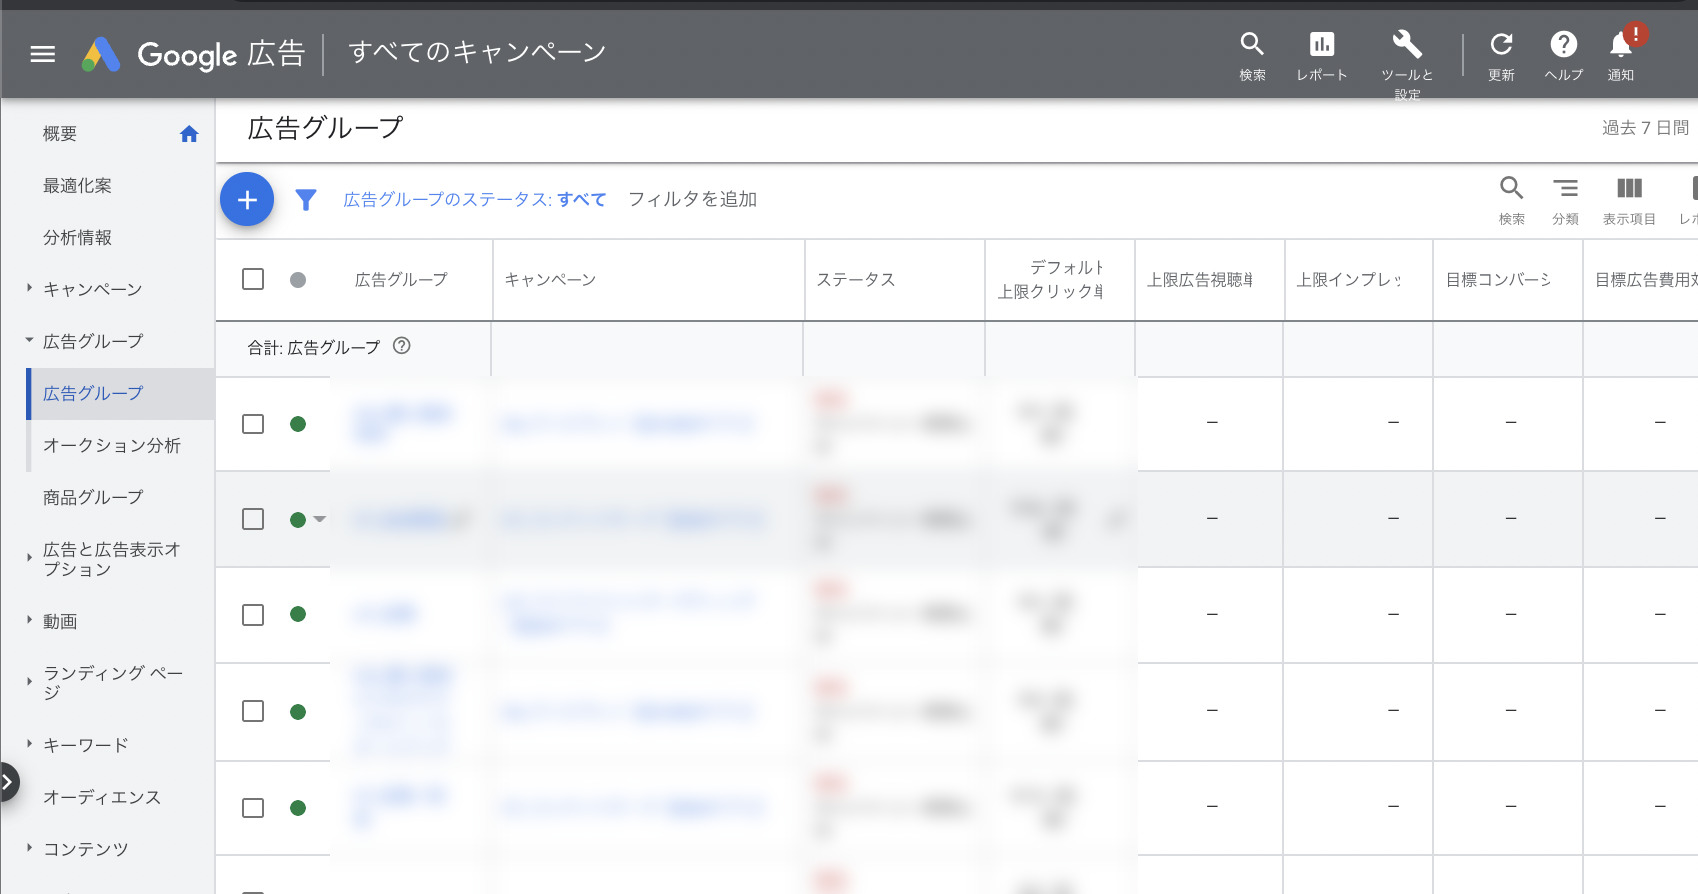
Task: Expand the キャンペーン sidebar section
Action: 29,289
